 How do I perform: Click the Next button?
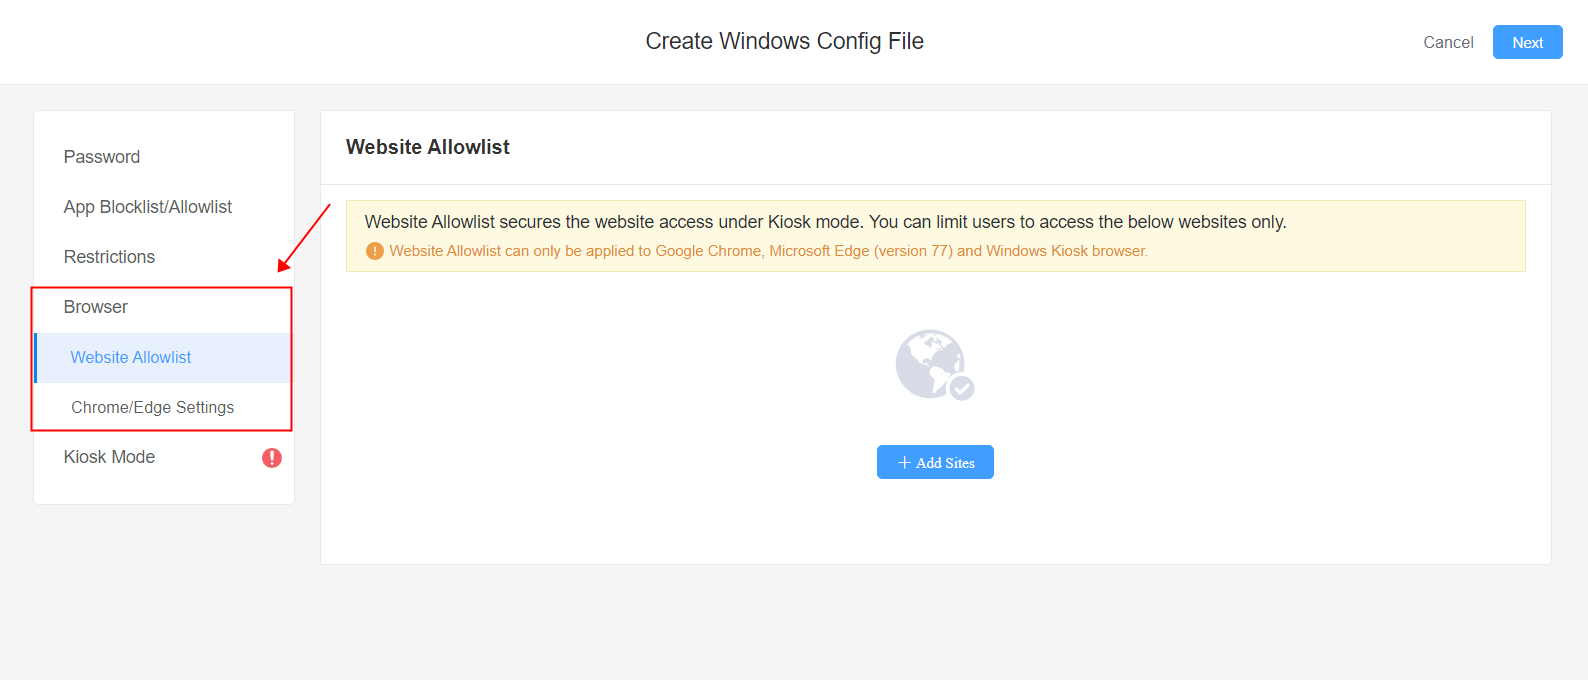1527,42
